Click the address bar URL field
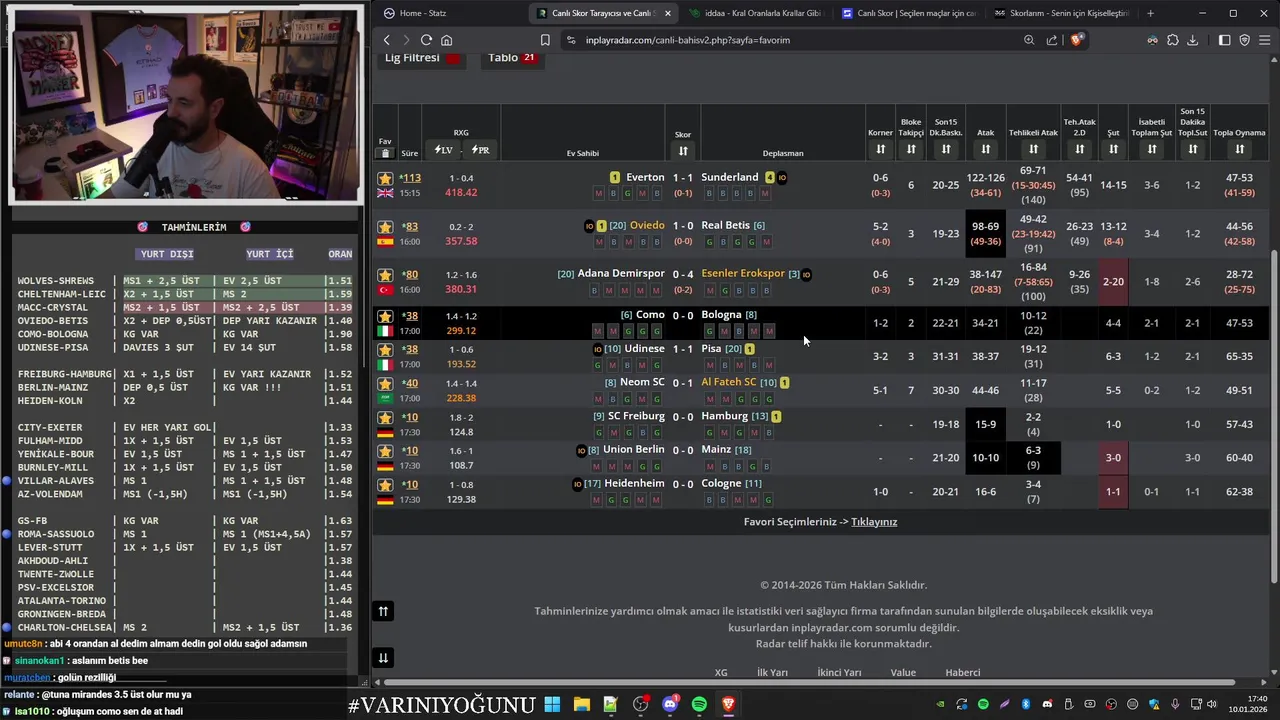The width and height of the screenshot is (1280, 720). pyautogui.click(x=790, y=40)
